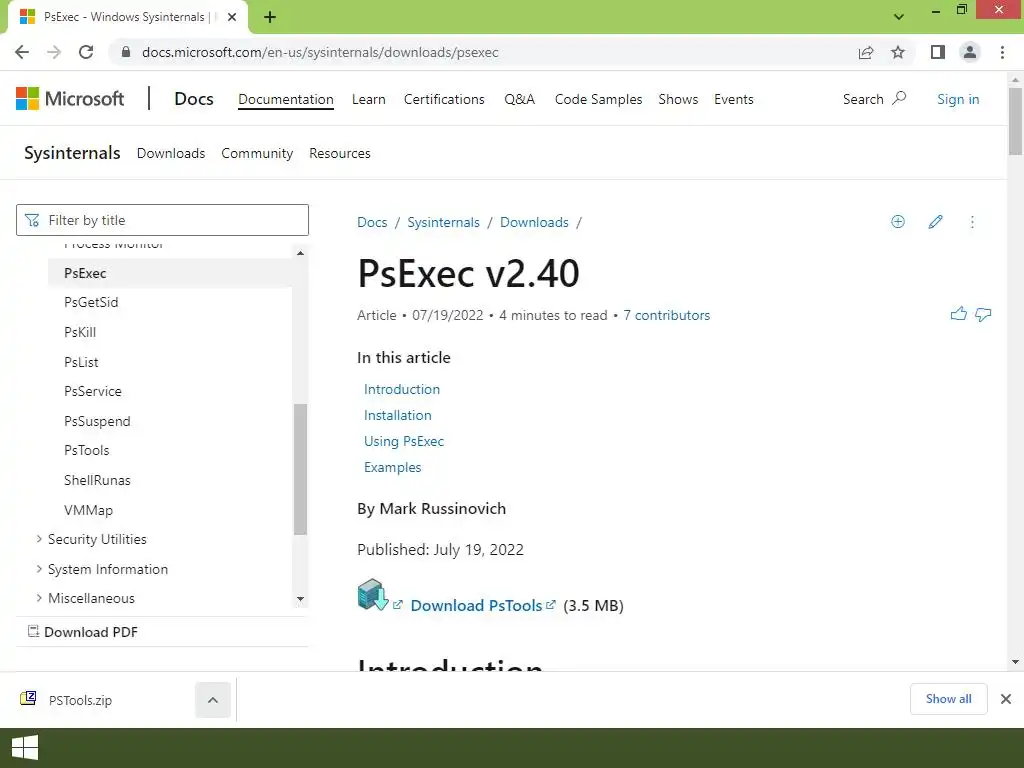Open the Windows Start menu
The image size is (1024, 768).
click(x=25, y=748)
